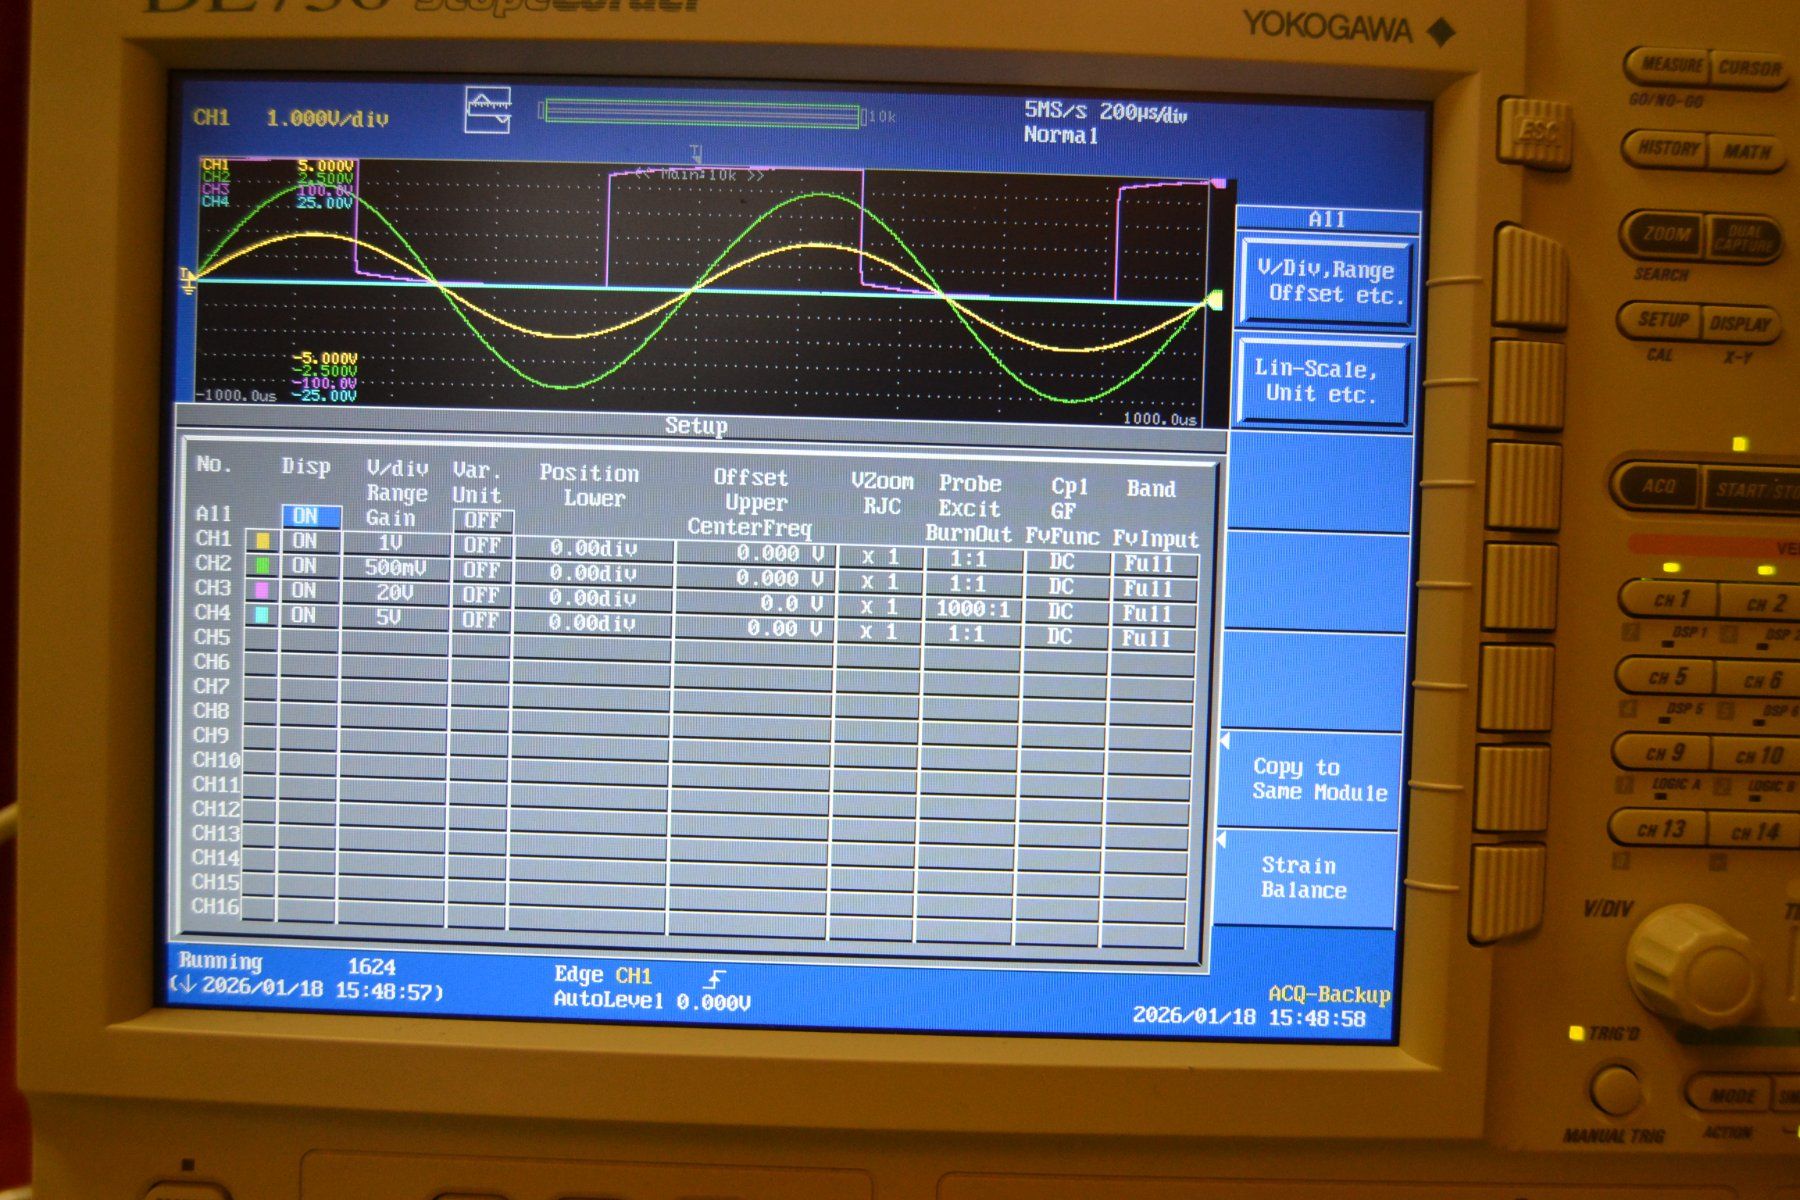1800x1200 pixels.
Task: Push the ESC key
Action: pos(1535,133)
